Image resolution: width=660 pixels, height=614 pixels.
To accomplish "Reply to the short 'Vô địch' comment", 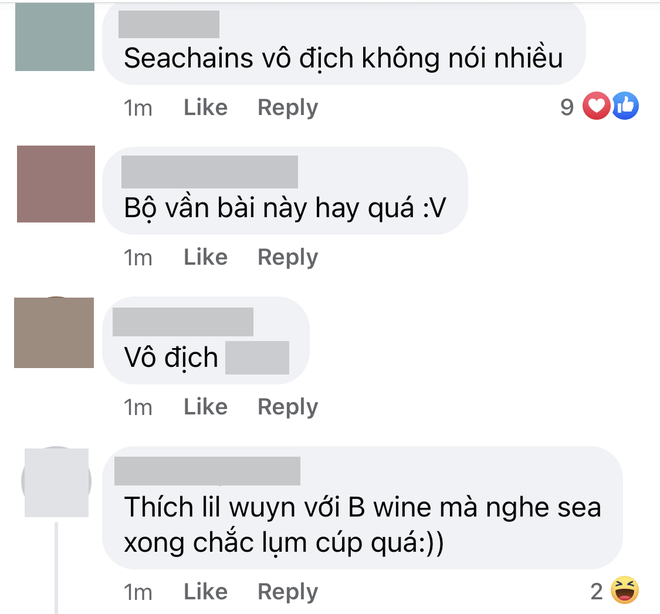I will [x=288, y=407].
